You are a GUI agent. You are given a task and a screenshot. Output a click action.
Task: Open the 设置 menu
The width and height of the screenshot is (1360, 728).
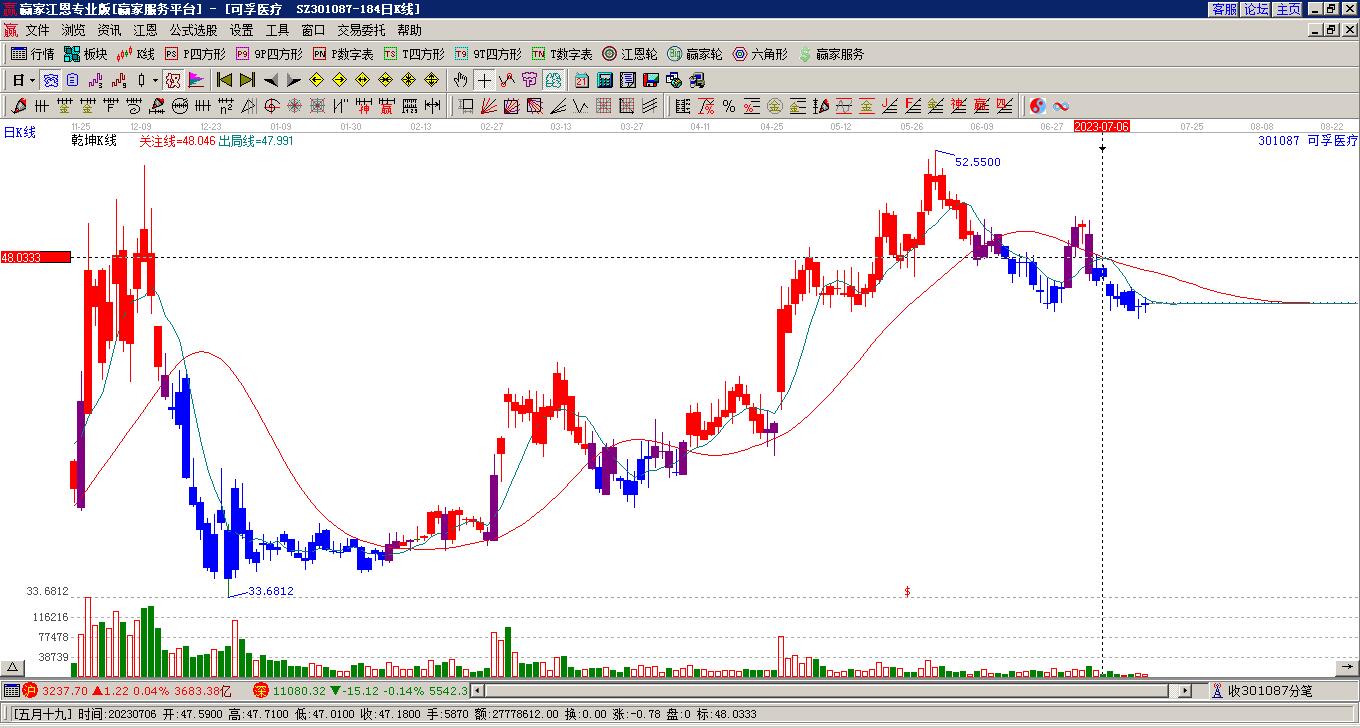[241, 30]
